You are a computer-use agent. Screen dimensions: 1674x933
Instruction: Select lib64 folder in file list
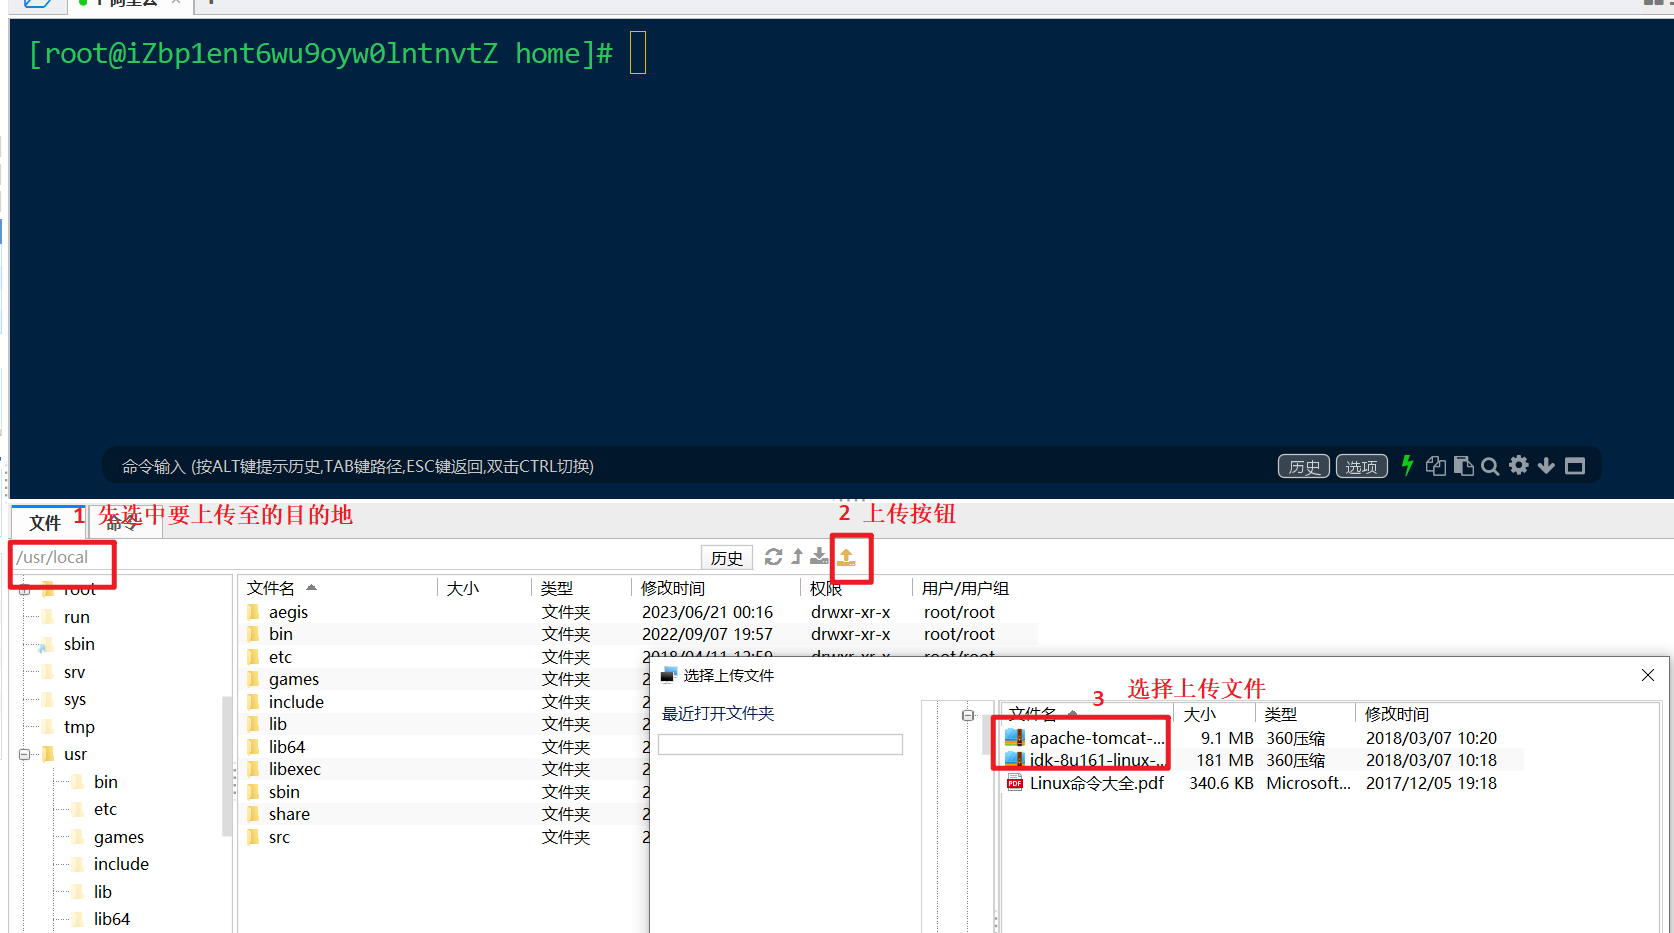(286, 747)
